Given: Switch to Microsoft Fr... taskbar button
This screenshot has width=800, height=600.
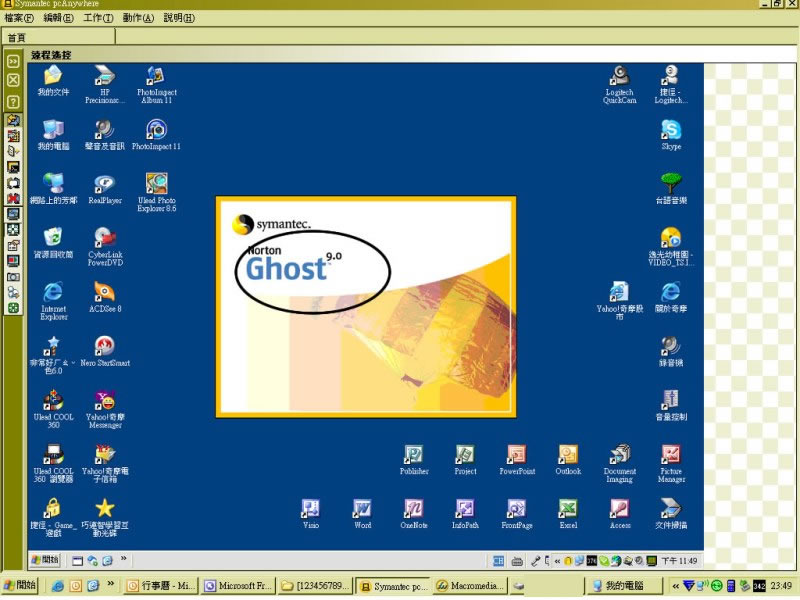Looking at the screenshot, I should (238, 586).
